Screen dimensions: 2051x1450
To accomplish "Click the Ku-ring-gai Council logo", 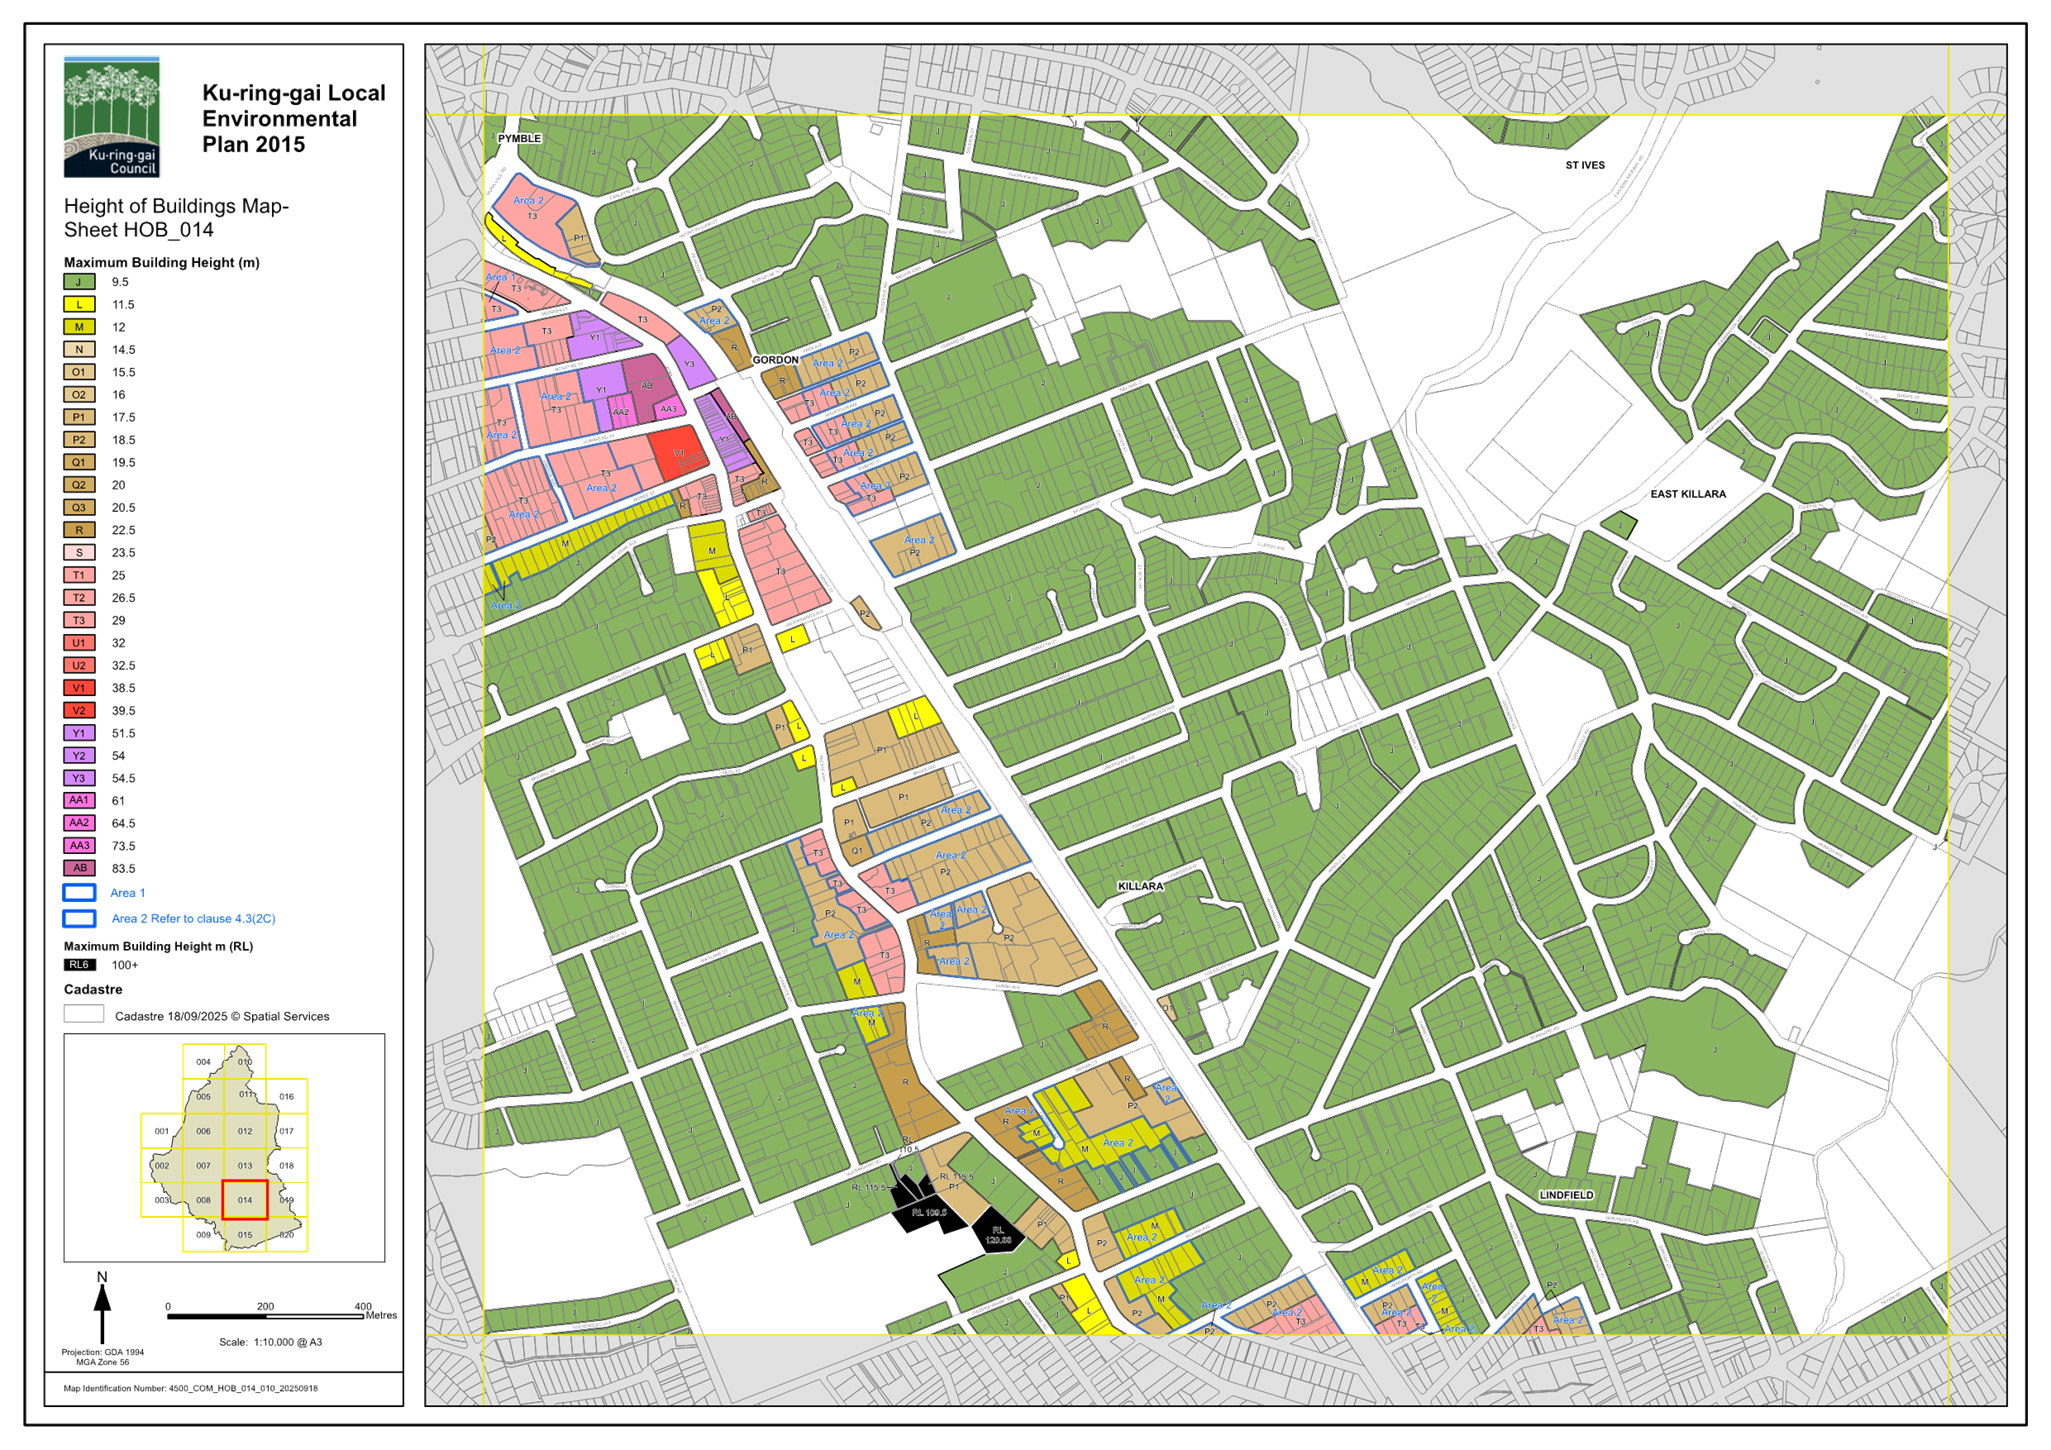I will (112, 116).
